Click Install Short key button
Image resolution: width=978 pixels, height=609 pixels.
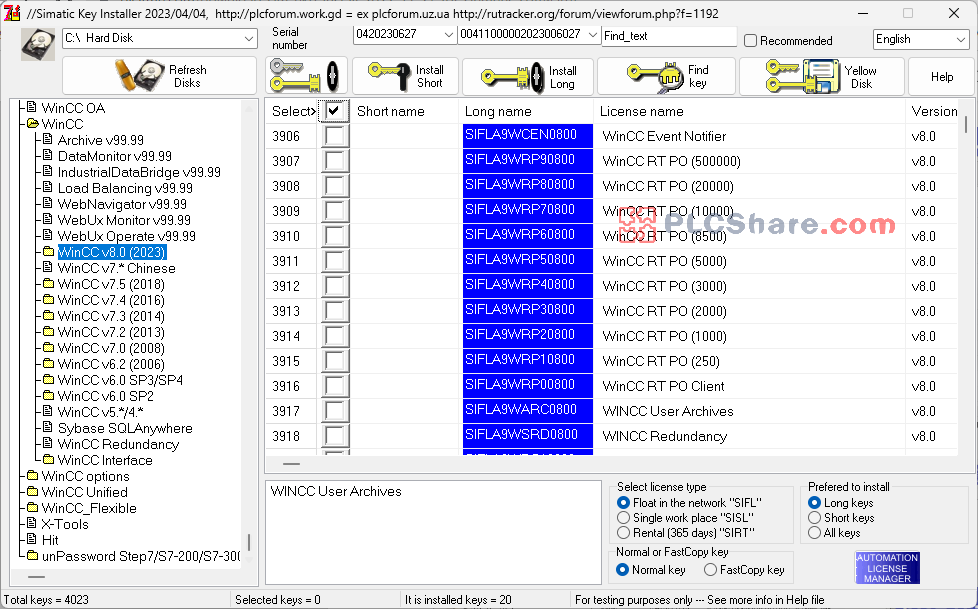(x=405, y=76)
